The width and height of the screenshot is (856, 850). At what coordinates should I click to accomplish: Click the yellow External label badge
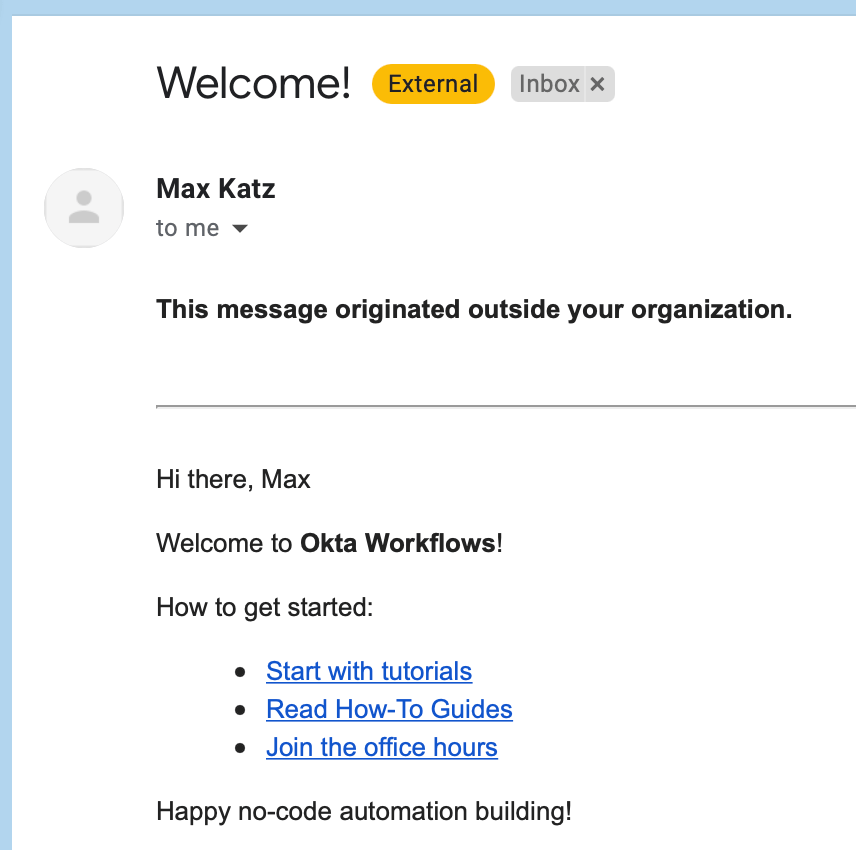point(433,84)
